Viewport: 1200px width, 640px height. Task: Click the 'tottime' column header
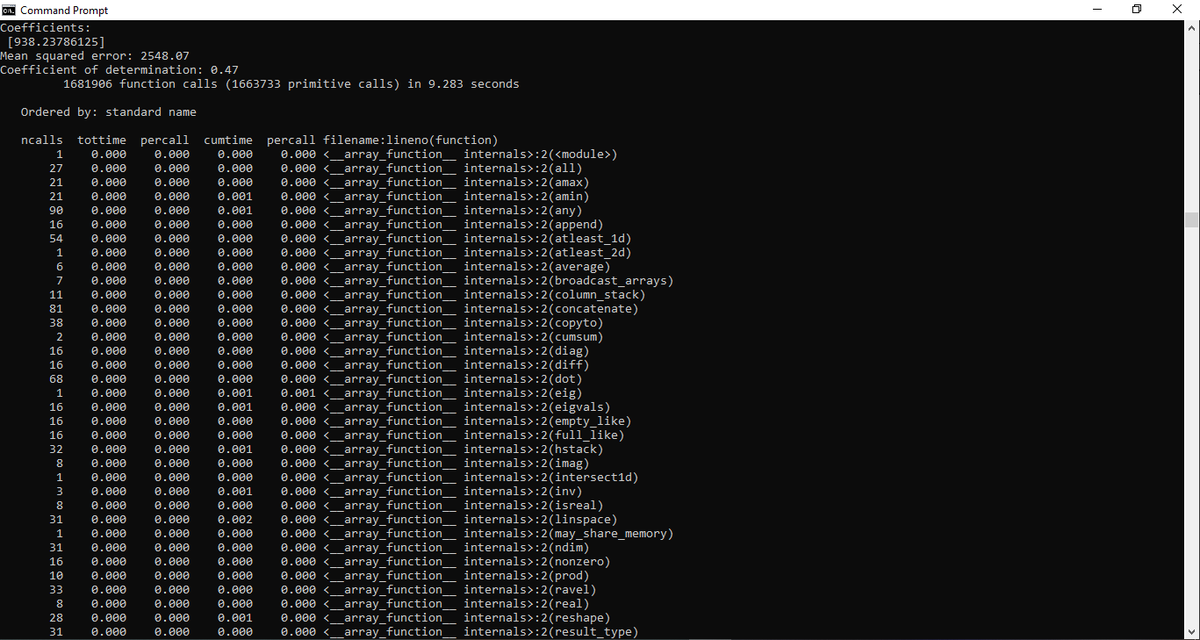click(x=101, y=140)
